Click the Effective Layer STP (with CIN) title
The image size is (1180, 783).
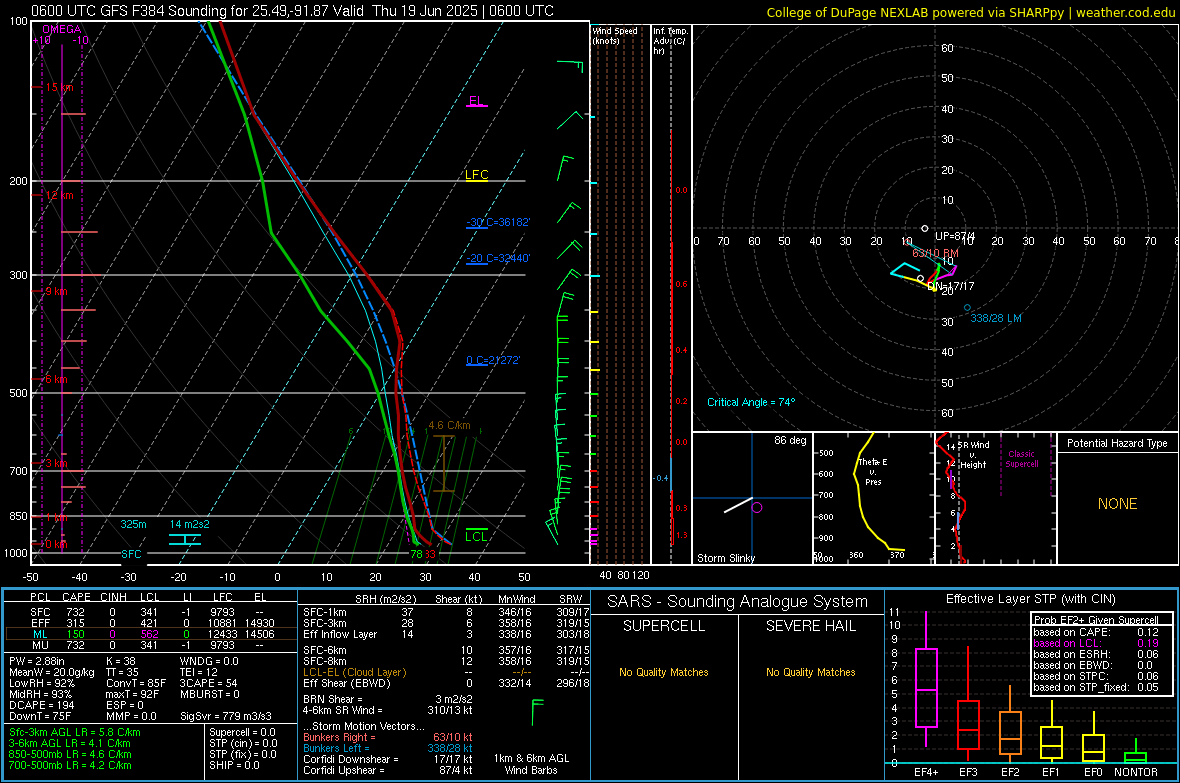[x=1031, y=599]
